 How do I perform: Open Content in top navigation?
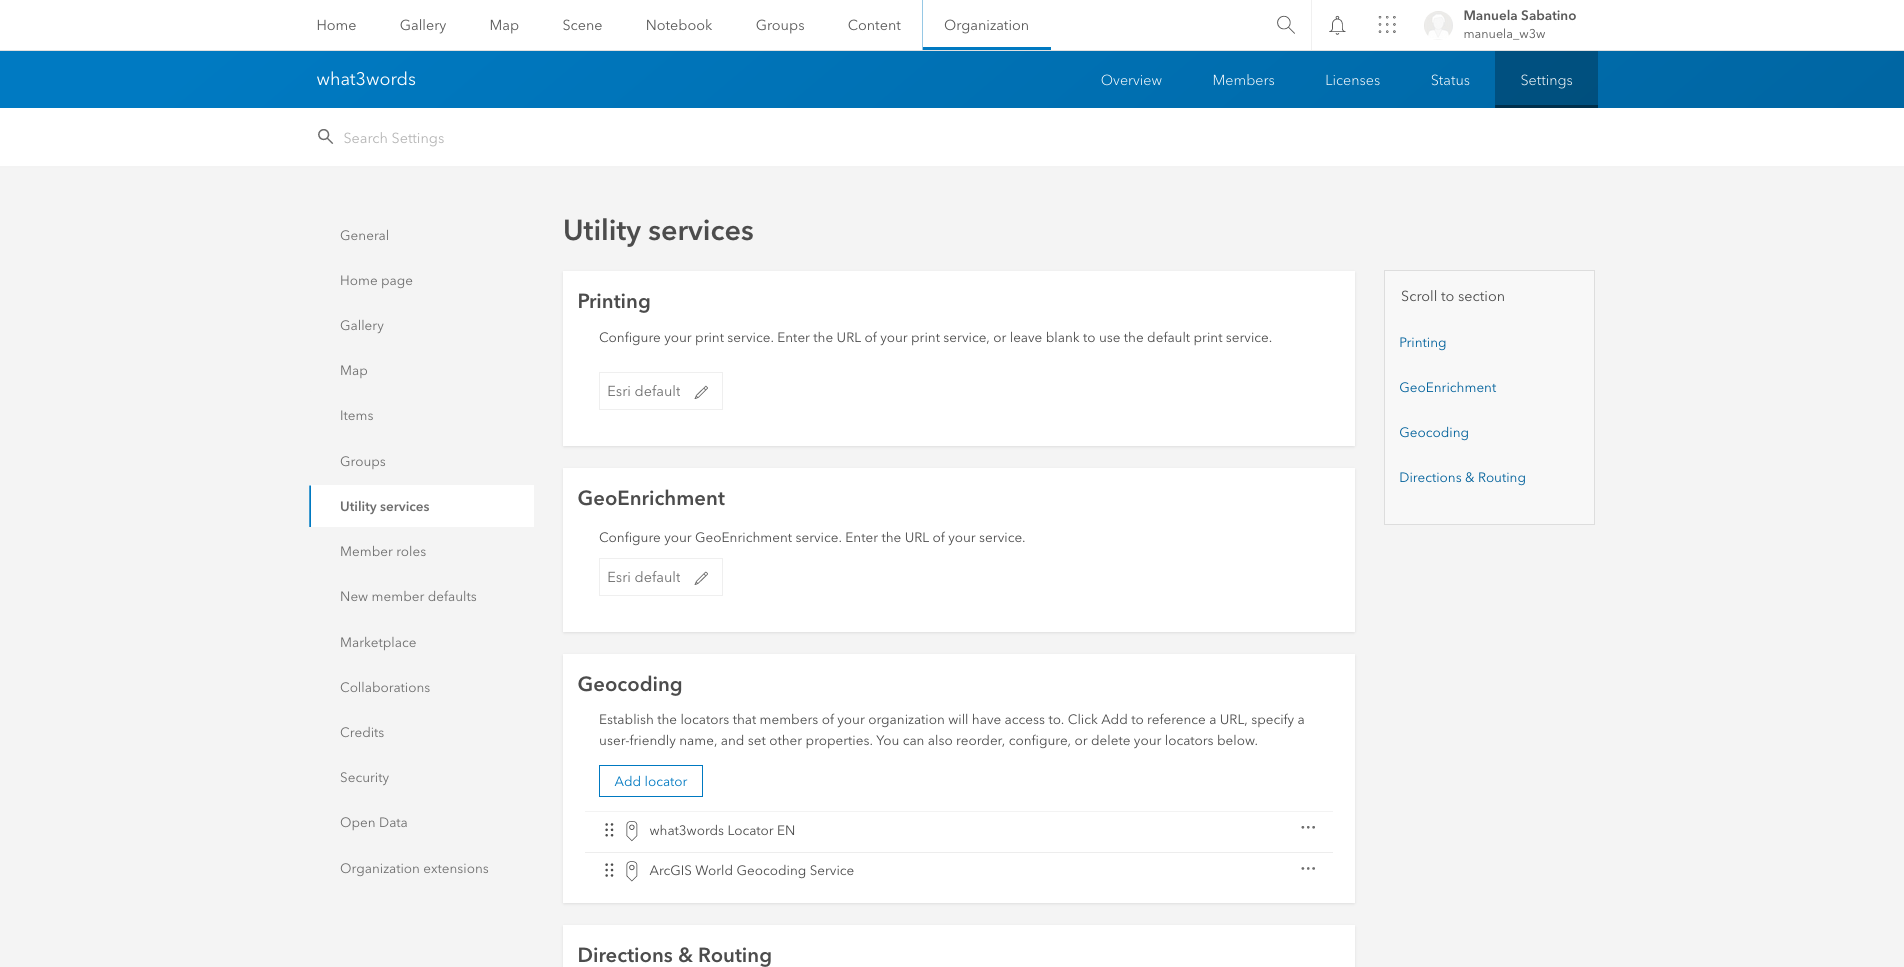pyautogui.click(x=874, y=25)
